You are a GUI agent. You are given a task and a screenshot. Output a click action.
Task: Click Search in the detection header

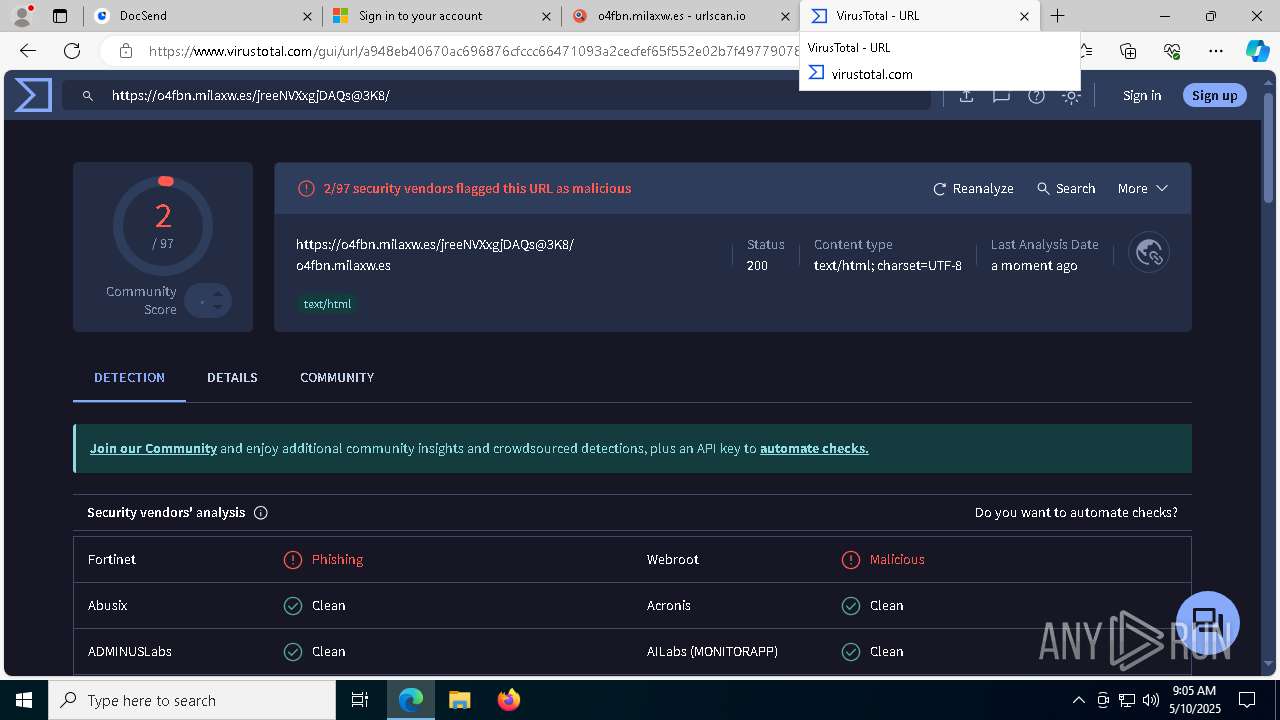click(x=1066, y=188)
